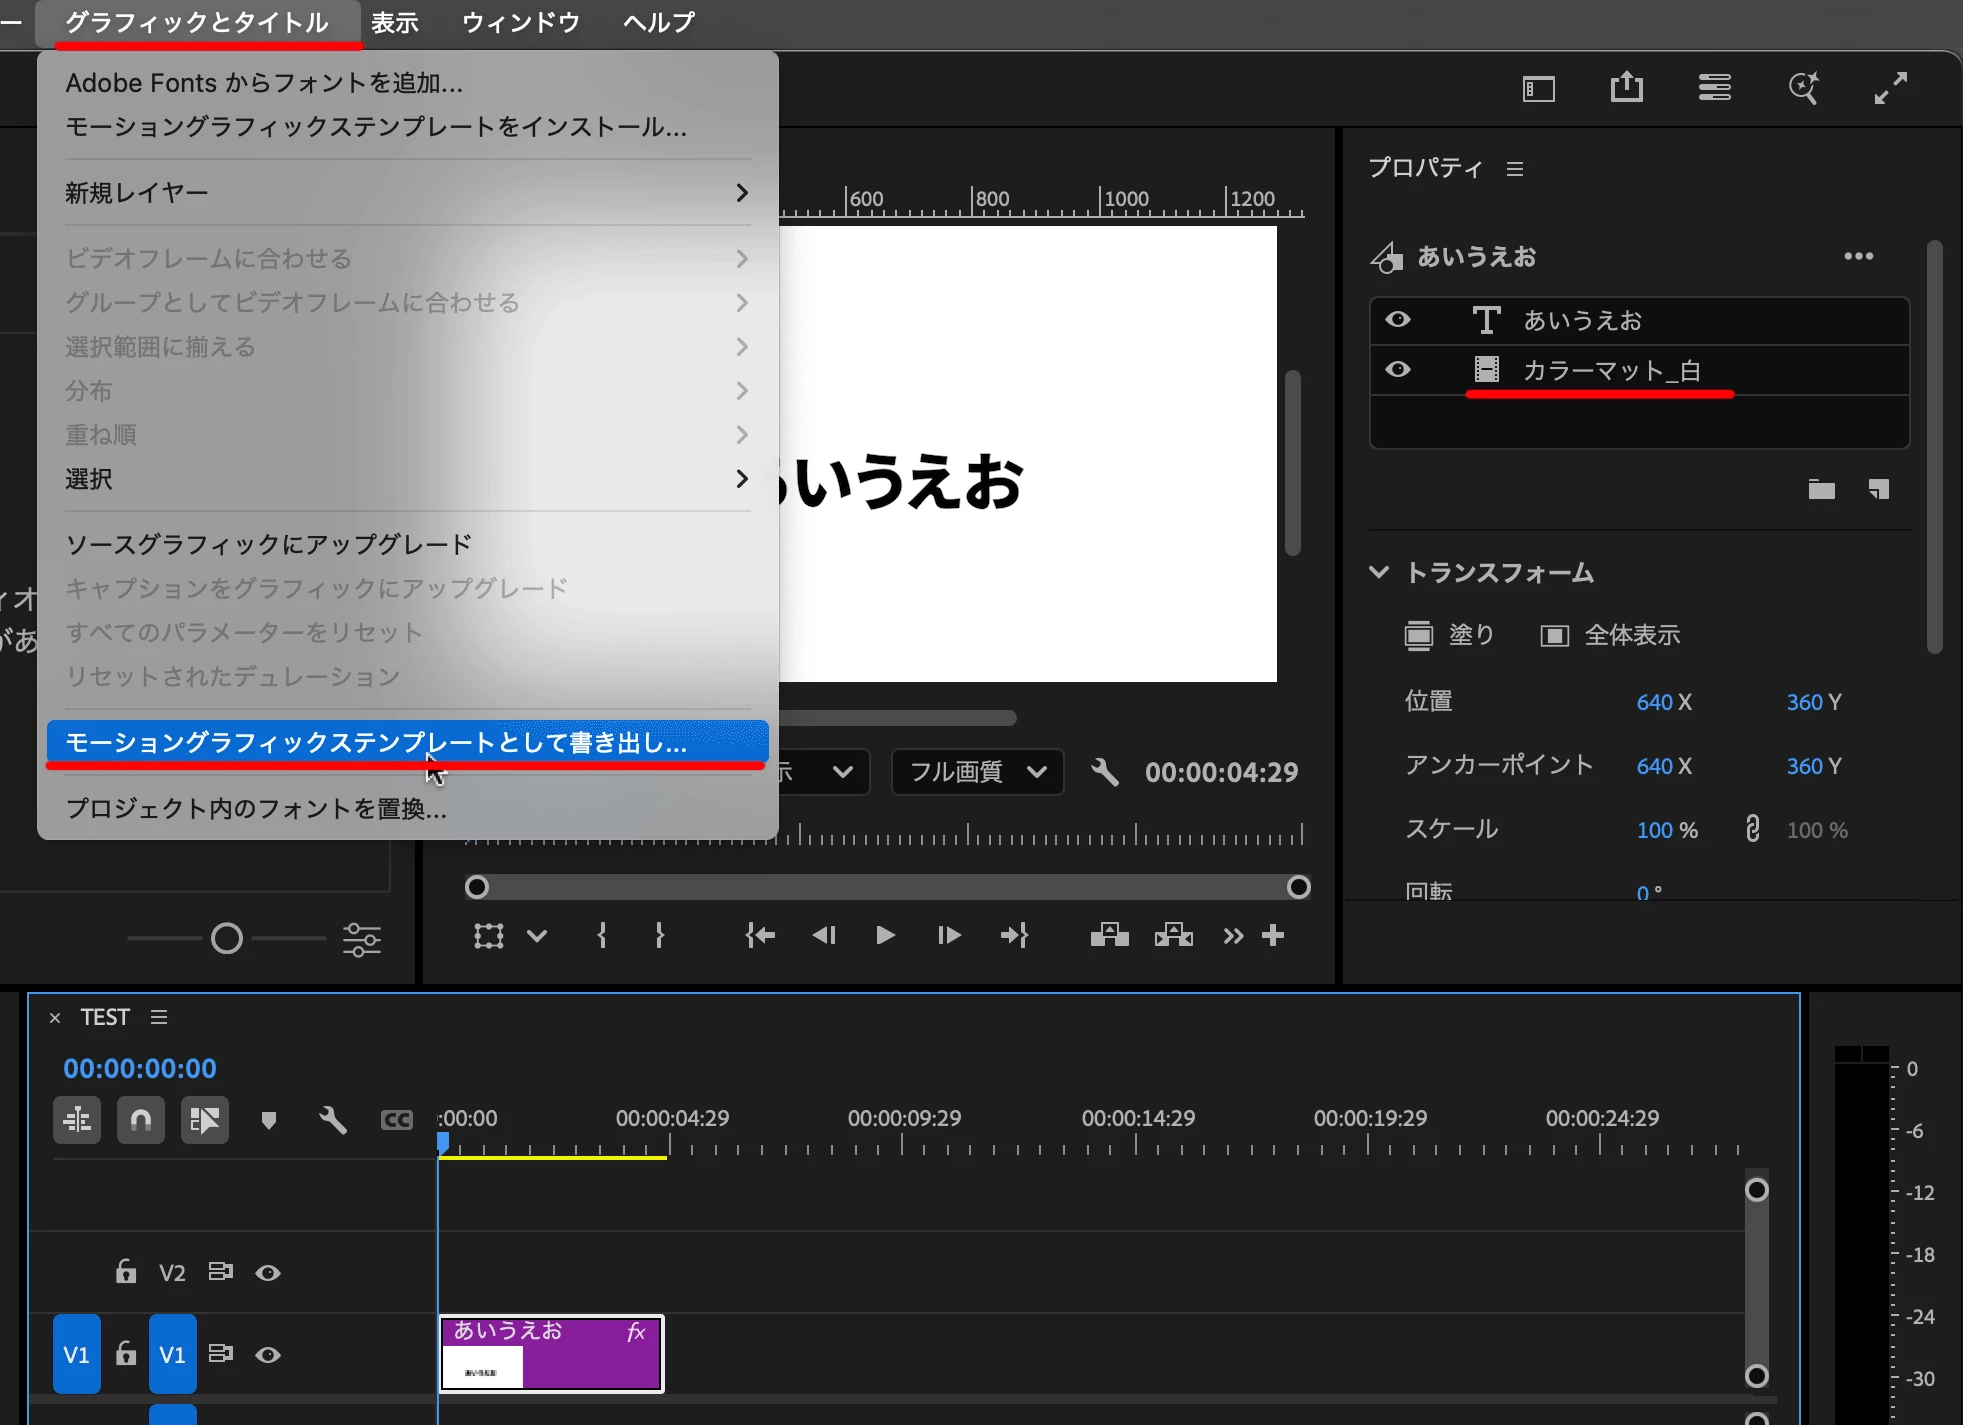Click the new layer icon in Properties

pyautogui.click(x=1878, y=489)
